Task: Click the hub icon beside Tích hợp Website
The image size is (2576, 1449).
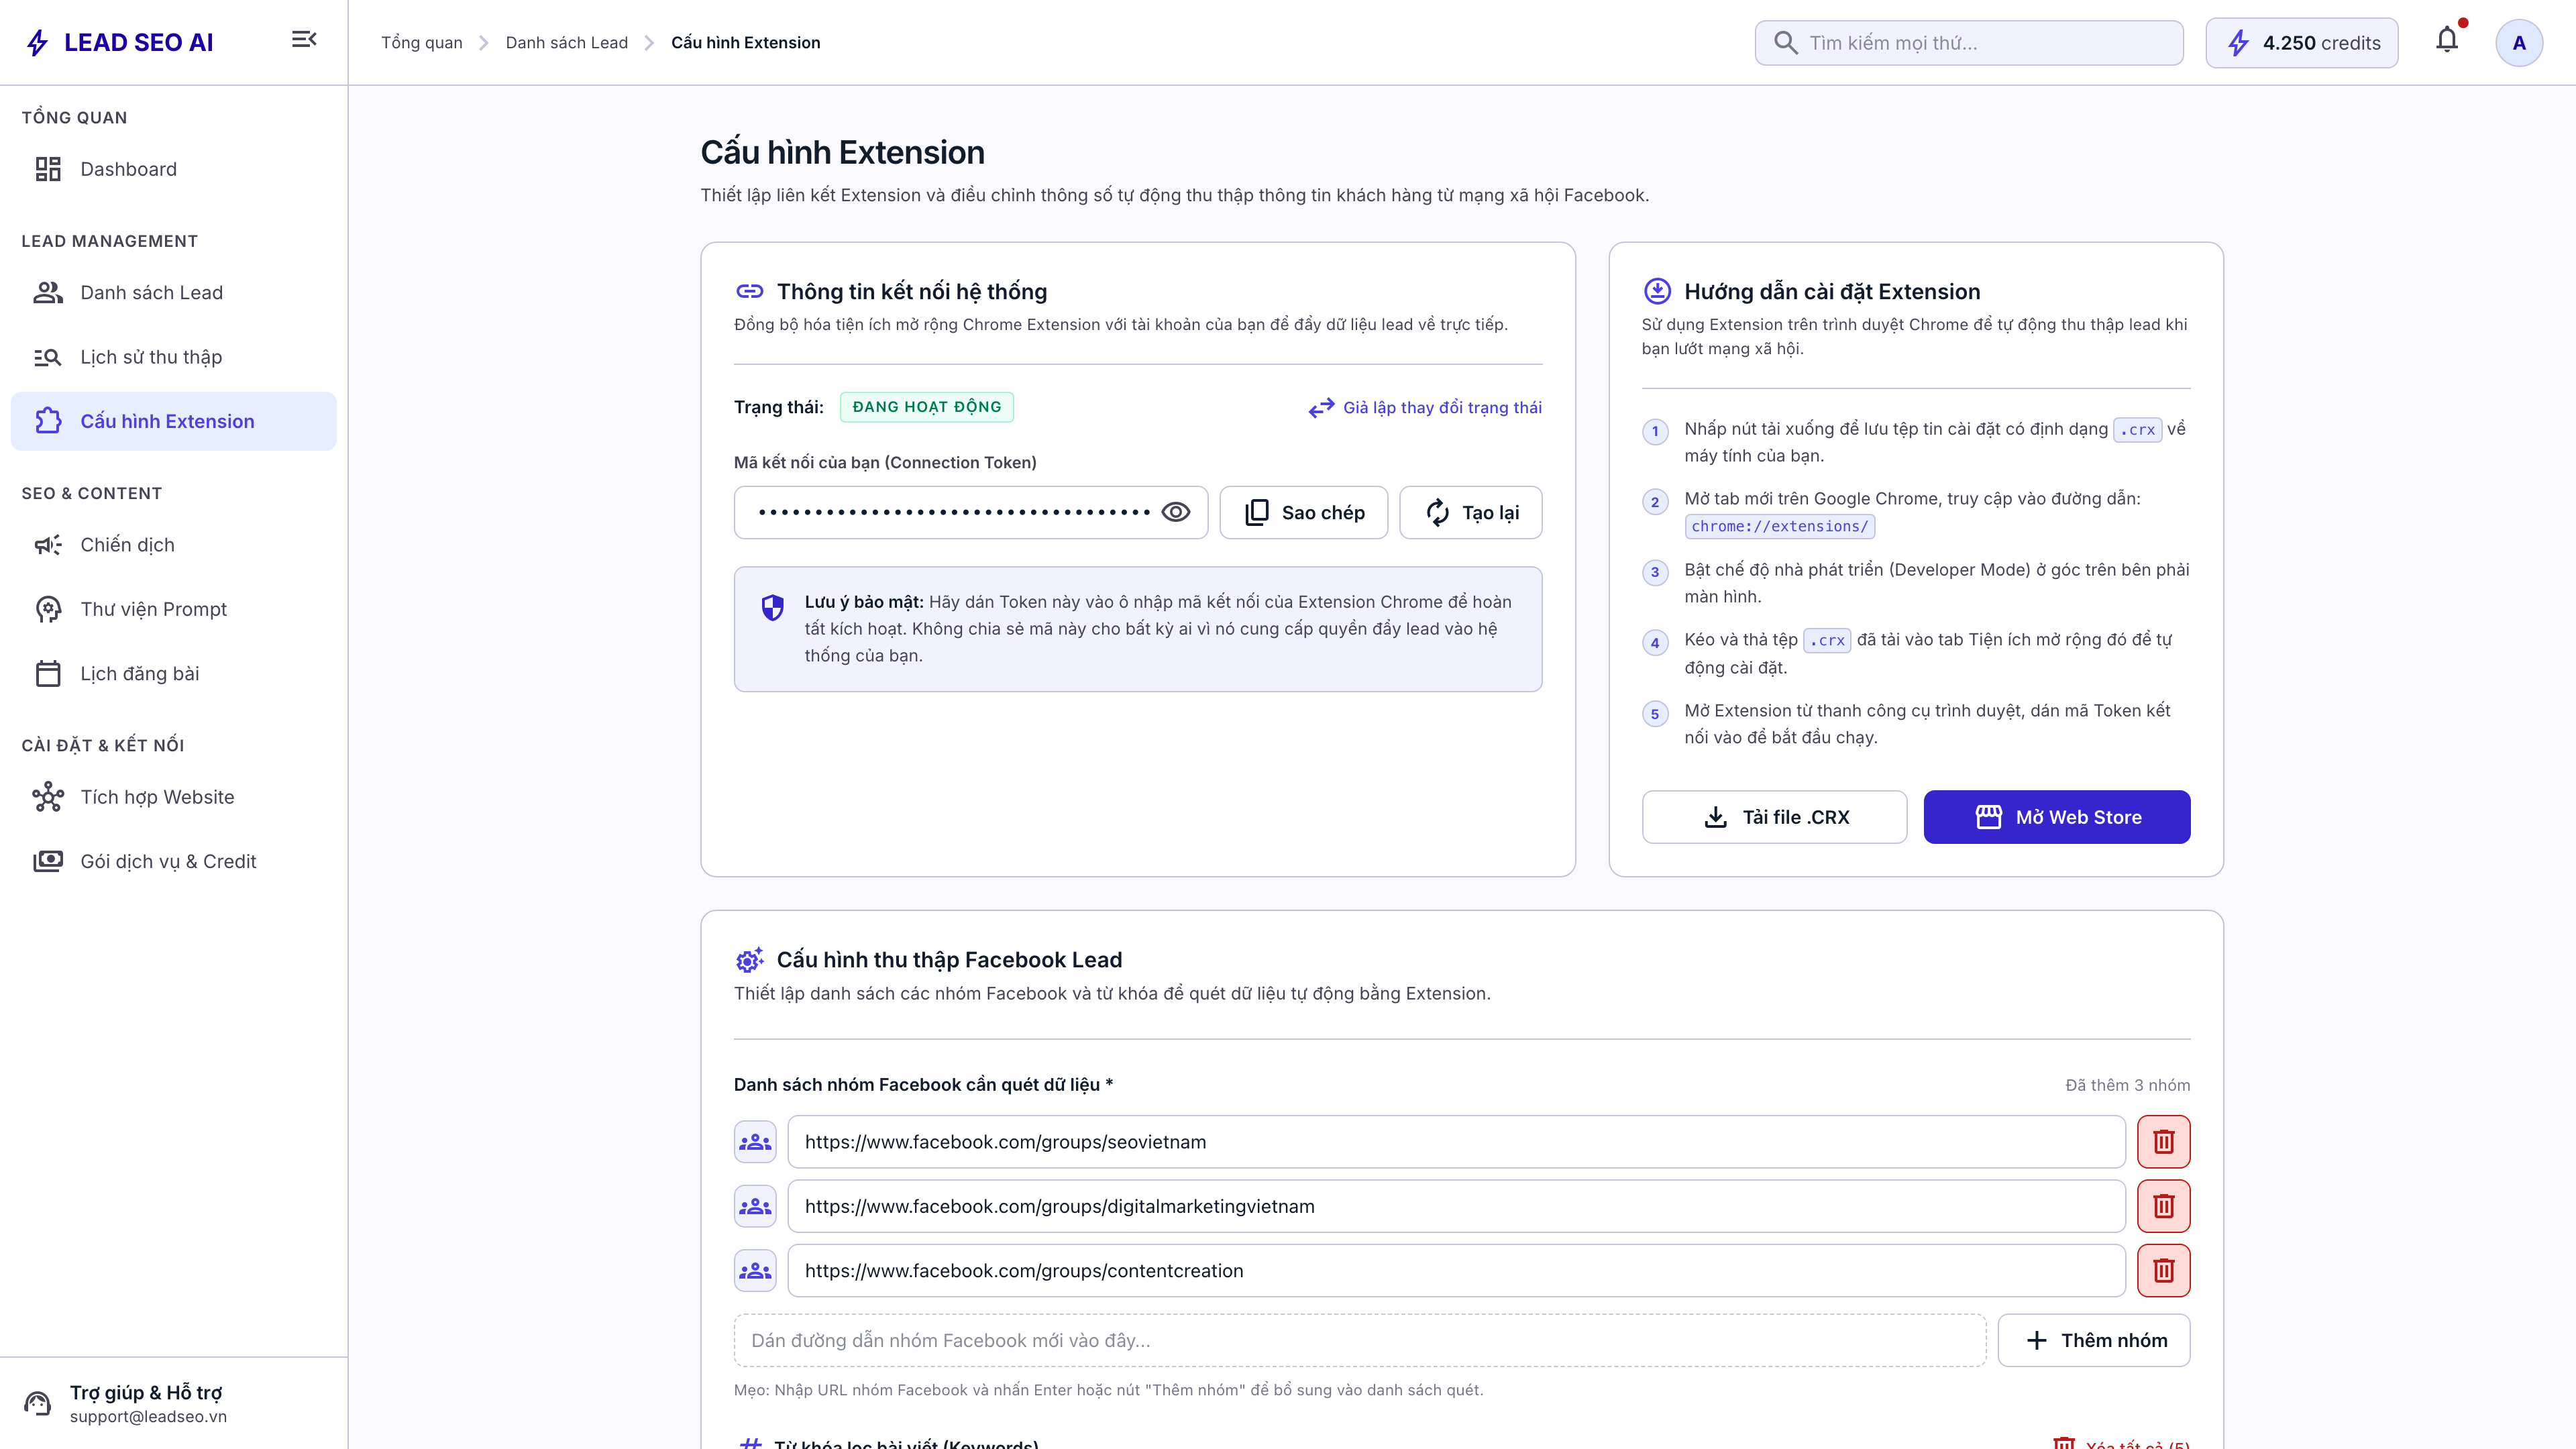Action: (x=48, y=797)
